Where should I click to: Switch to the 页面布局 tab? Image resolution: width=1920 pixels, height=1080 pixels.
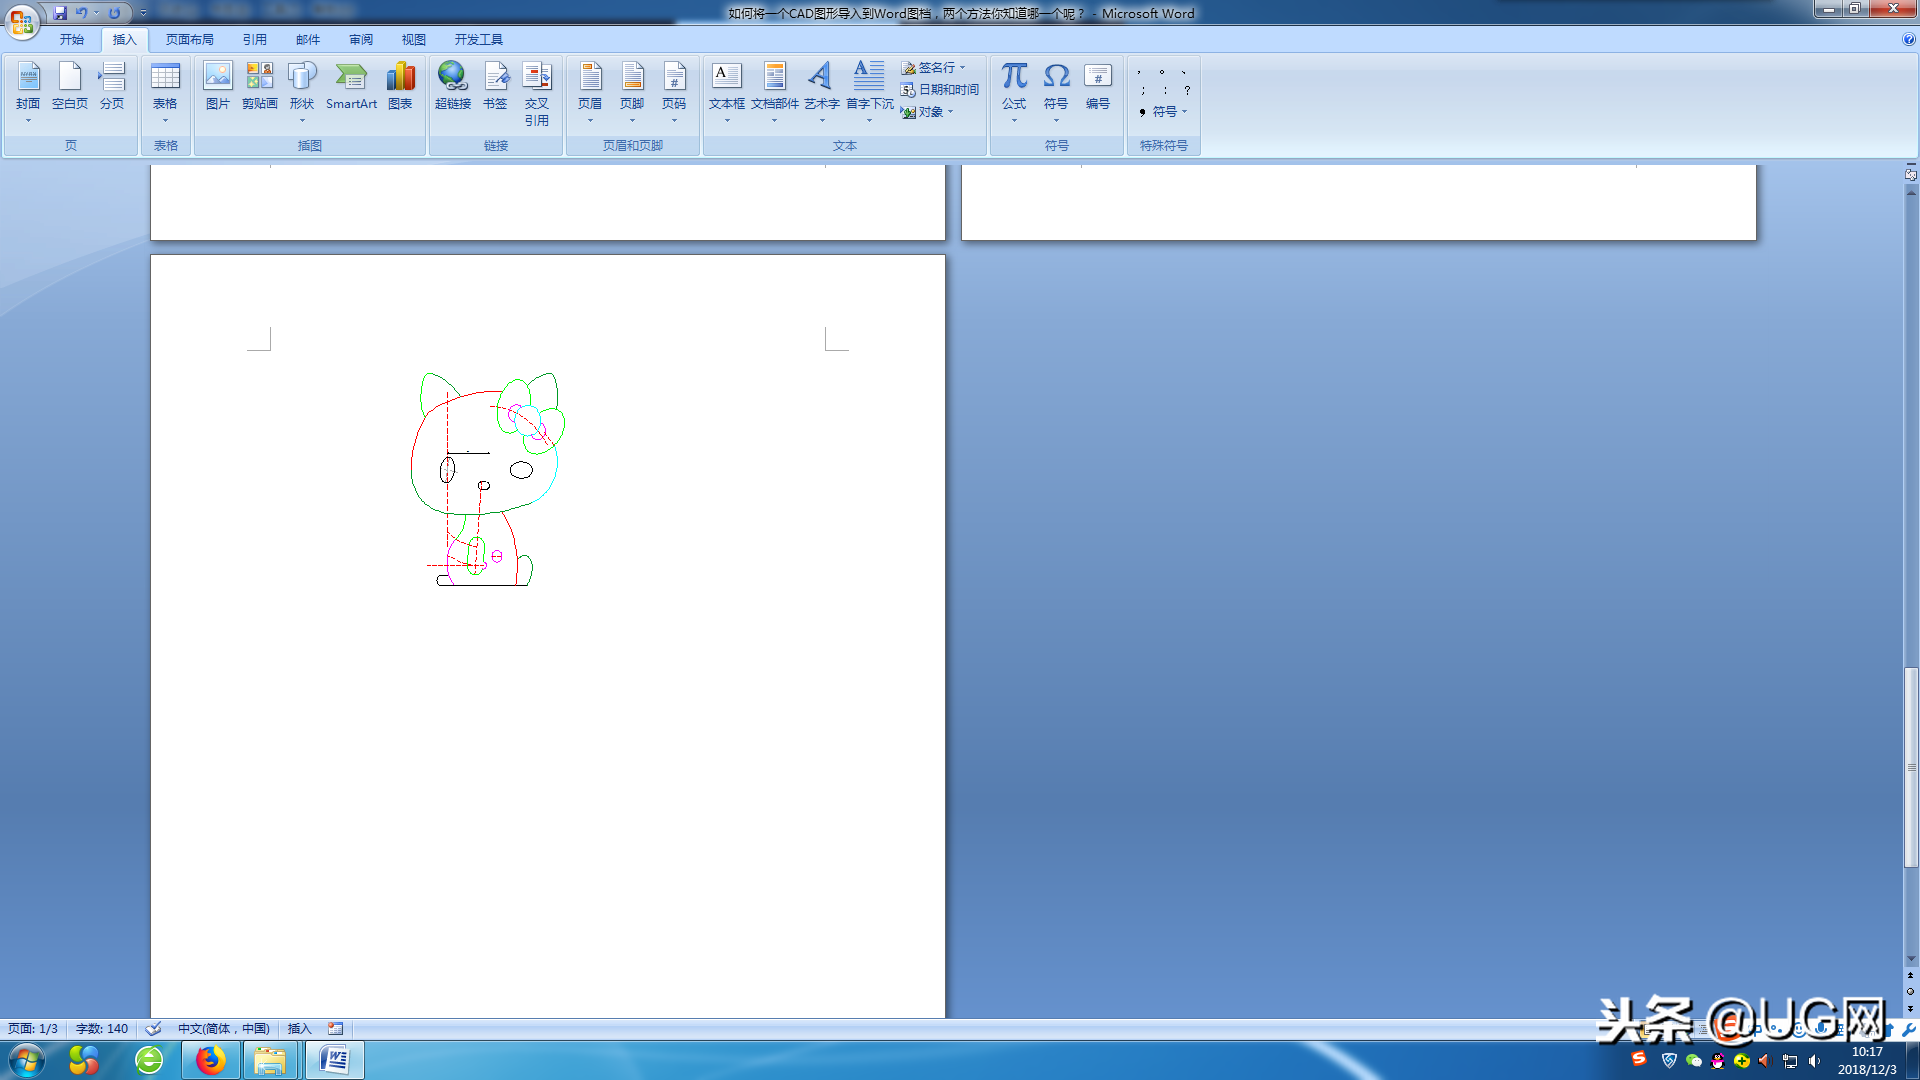(x=189, y=40)
